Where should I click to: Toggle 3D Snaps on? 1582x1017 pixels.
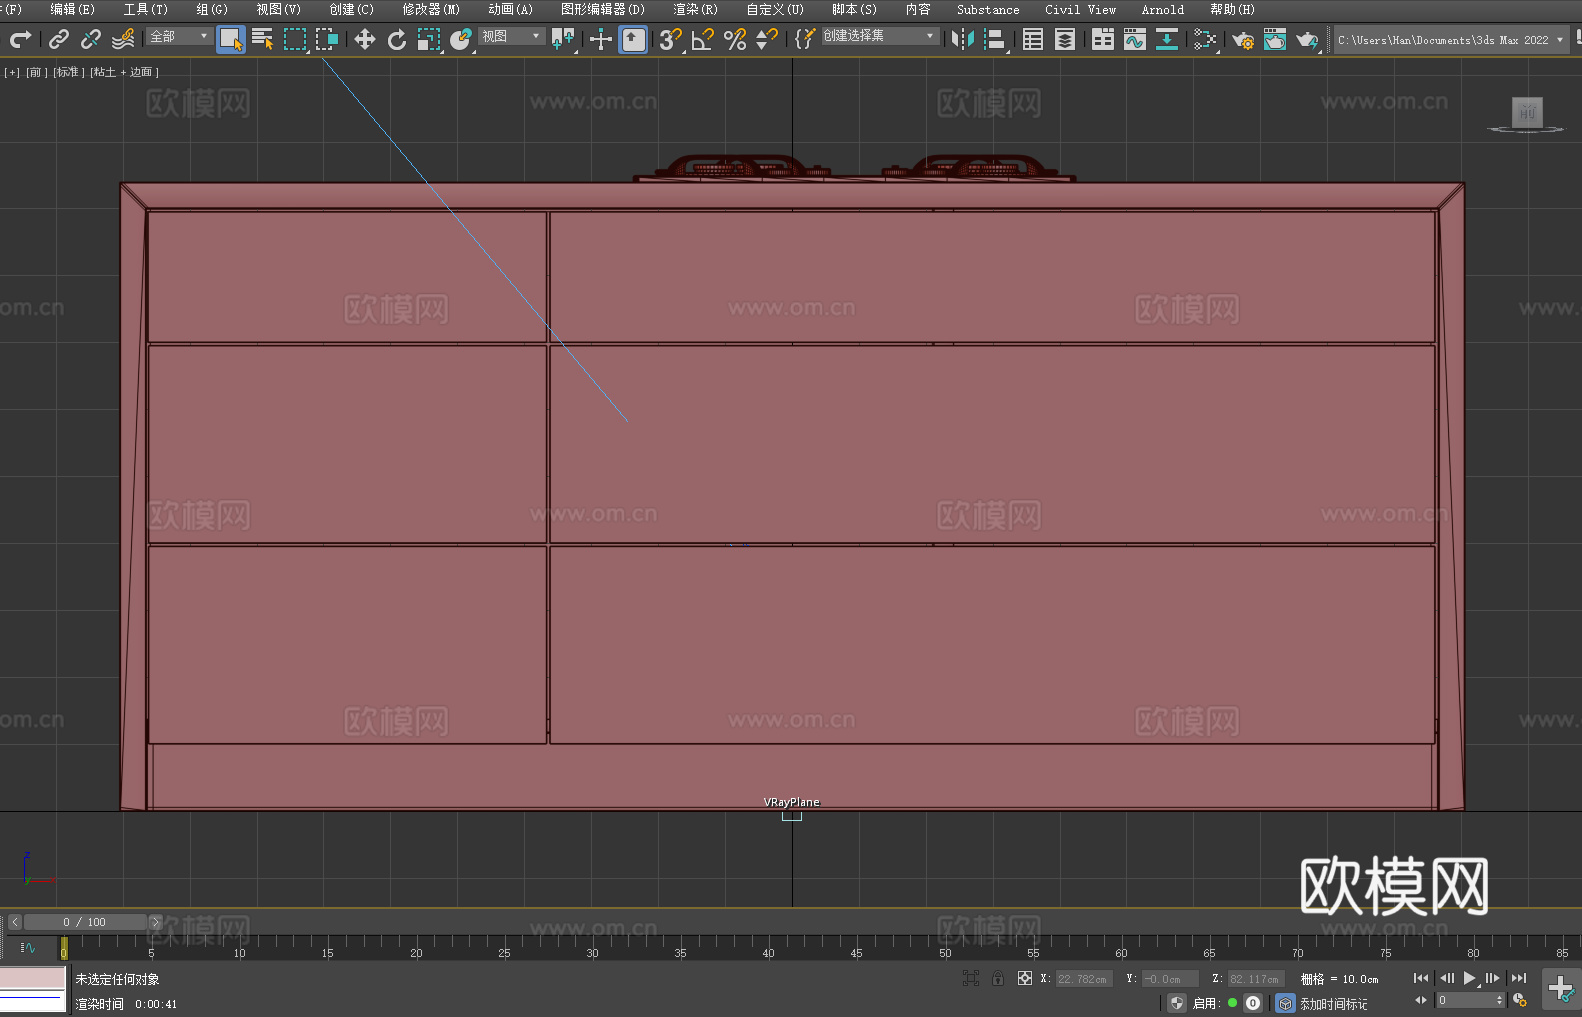670,39
